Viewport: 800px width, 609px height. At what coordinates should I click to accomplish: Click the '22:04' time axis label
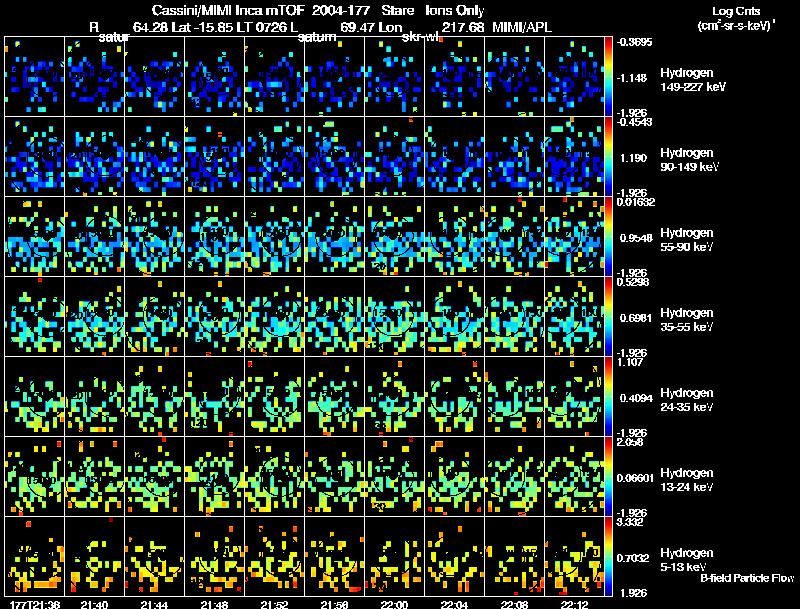click(x=454, y=604)
